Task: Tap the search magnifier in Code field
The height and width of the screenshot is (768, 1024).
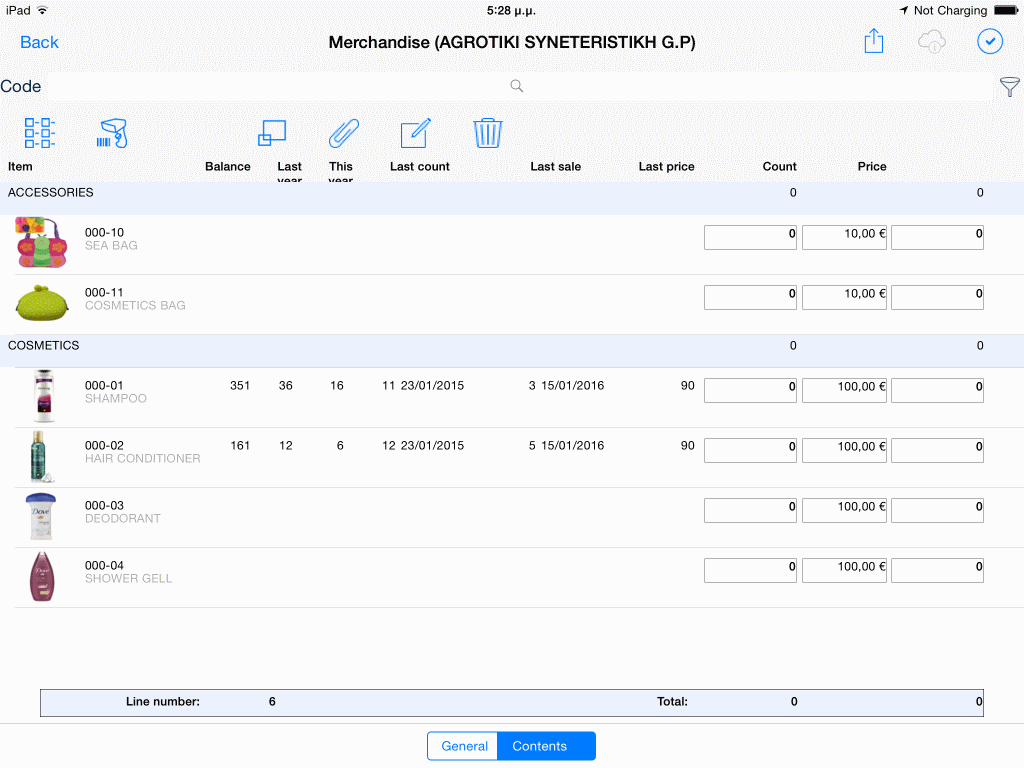Action: pos(517,86)
